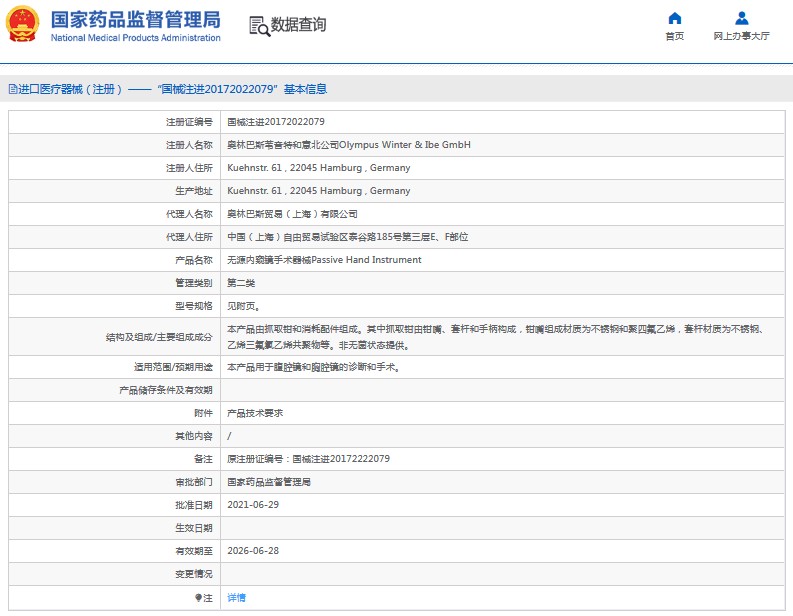Click the bulb icon beside 注
Image resolution: width=793 pixels, height=616 pixels.
click(x=198, y=598)
